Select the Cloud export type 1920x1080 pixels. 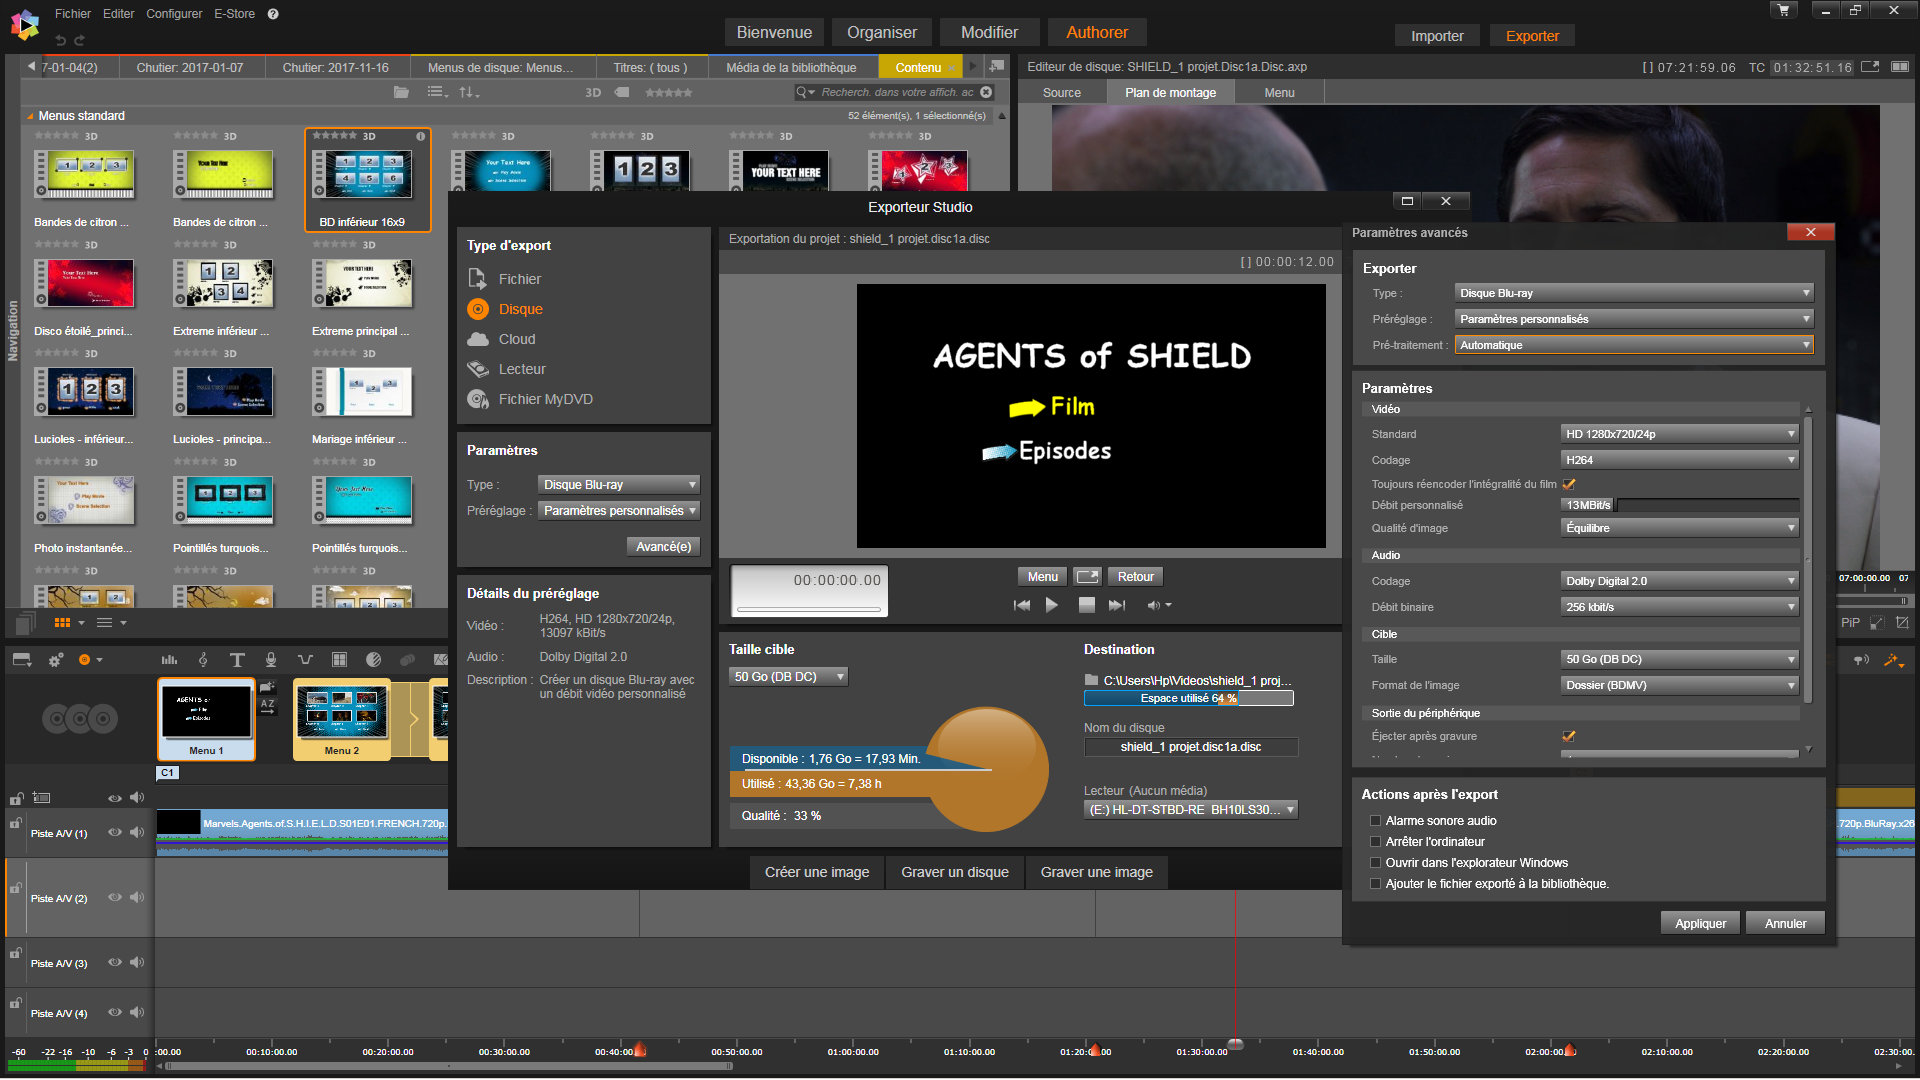pos(516,339)
